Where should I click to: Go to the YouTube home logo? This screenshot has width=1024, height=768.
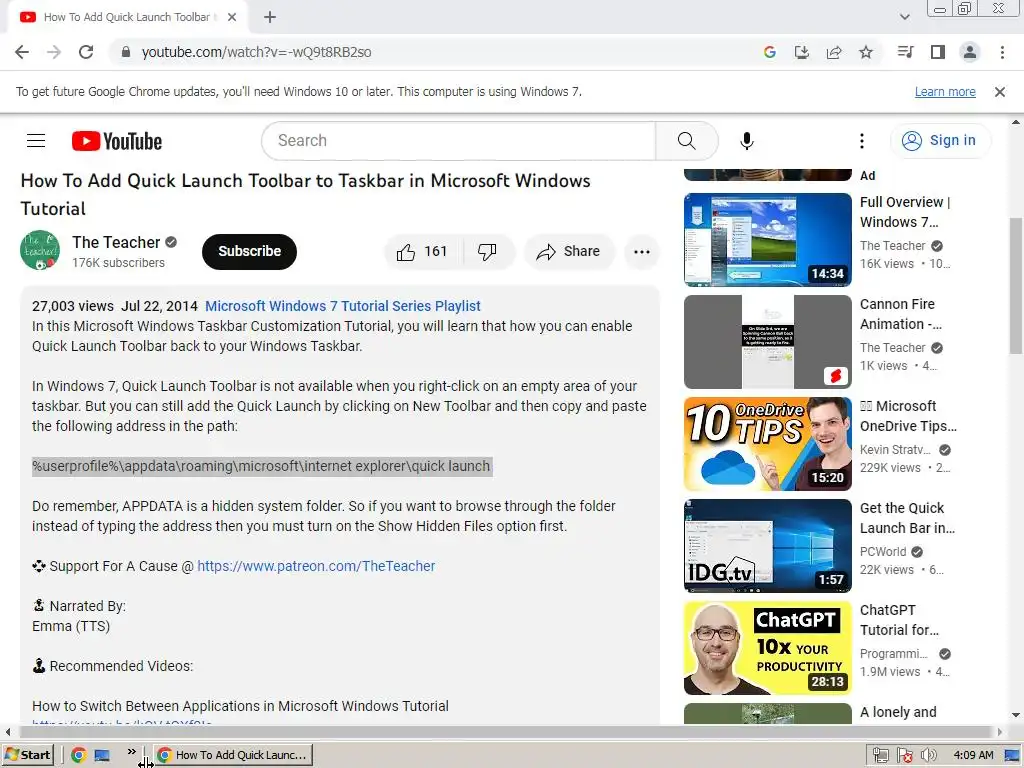[117, 141]
